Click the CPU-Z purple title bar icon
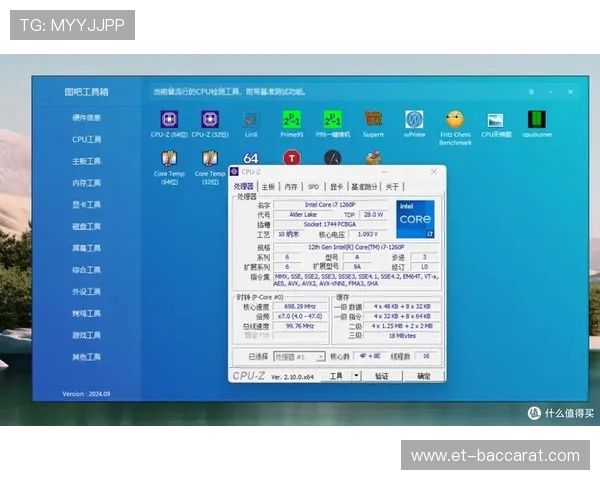Viewport: 600px width, 480px height. 234,172
